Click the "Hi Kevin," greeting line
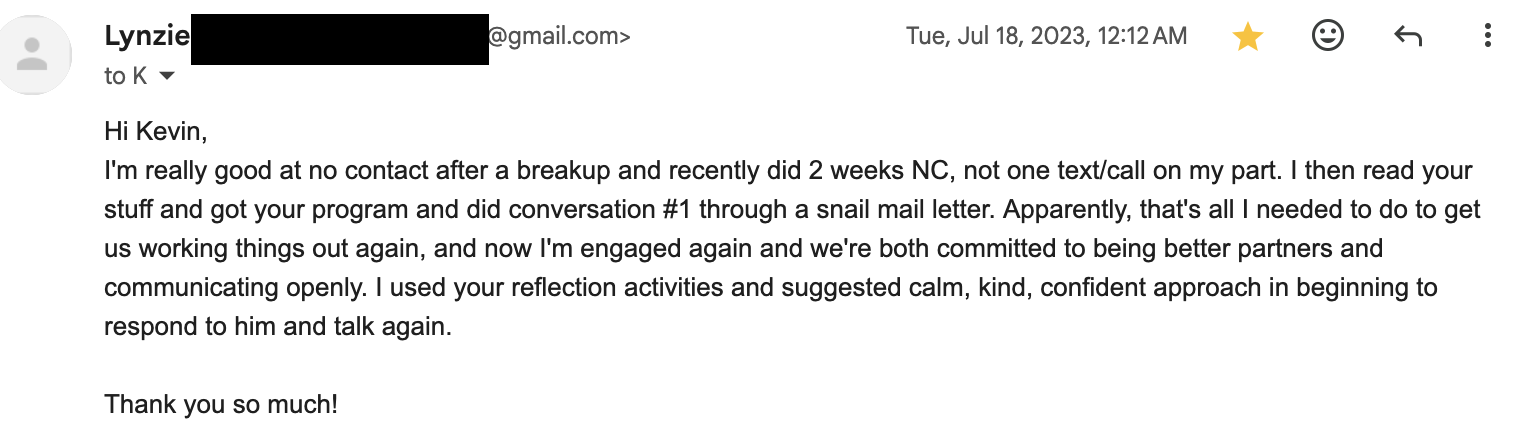Image resolution: width=1530 pixels, height=448 pixels. [155, 131]
